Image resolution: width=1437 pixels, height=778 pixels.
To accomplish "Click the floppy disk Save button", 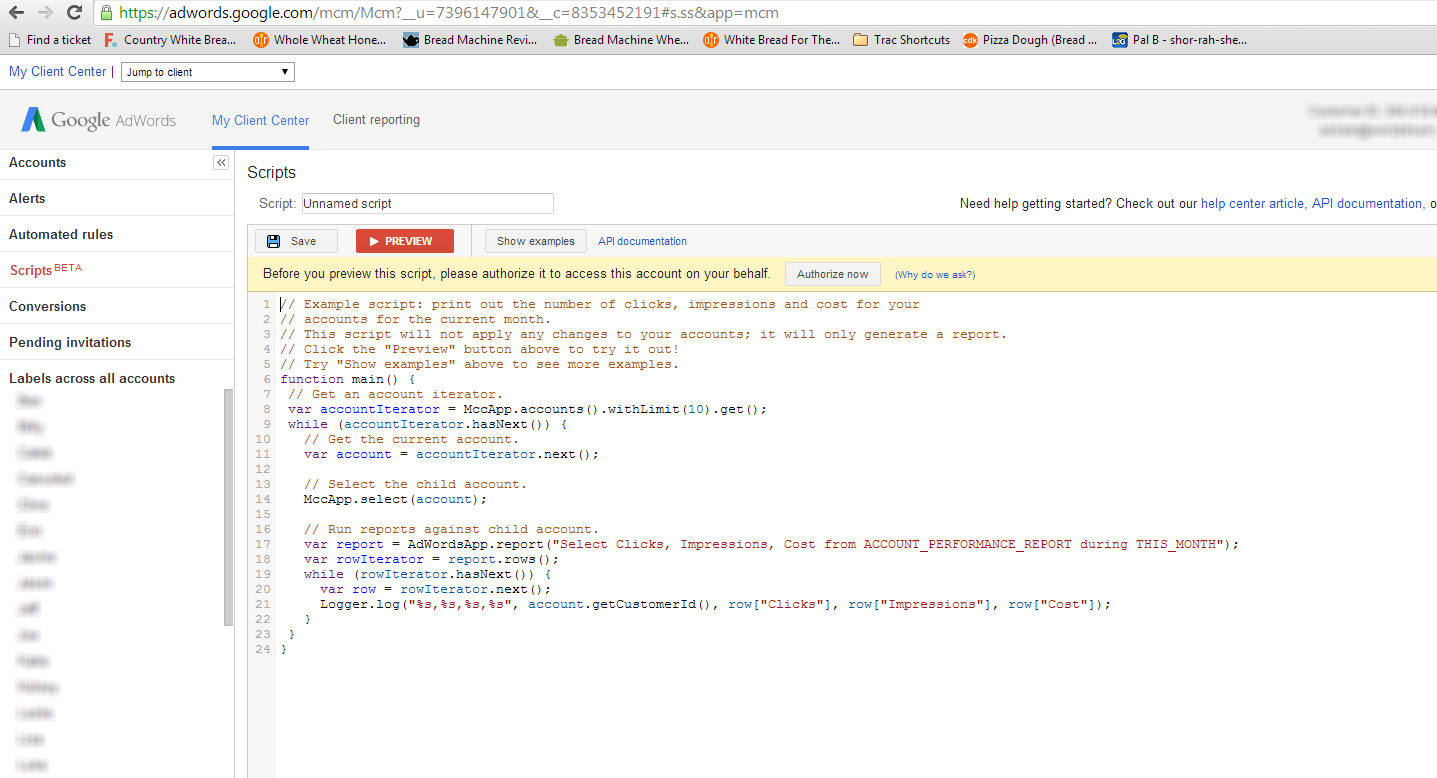I will point(296,241).
